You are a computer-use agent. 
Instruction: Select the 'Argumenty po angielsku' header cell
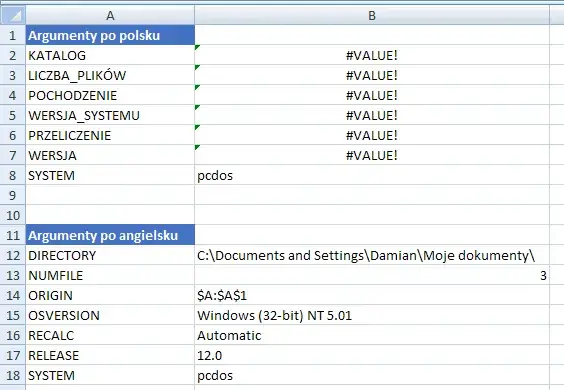tap(110, 235)
